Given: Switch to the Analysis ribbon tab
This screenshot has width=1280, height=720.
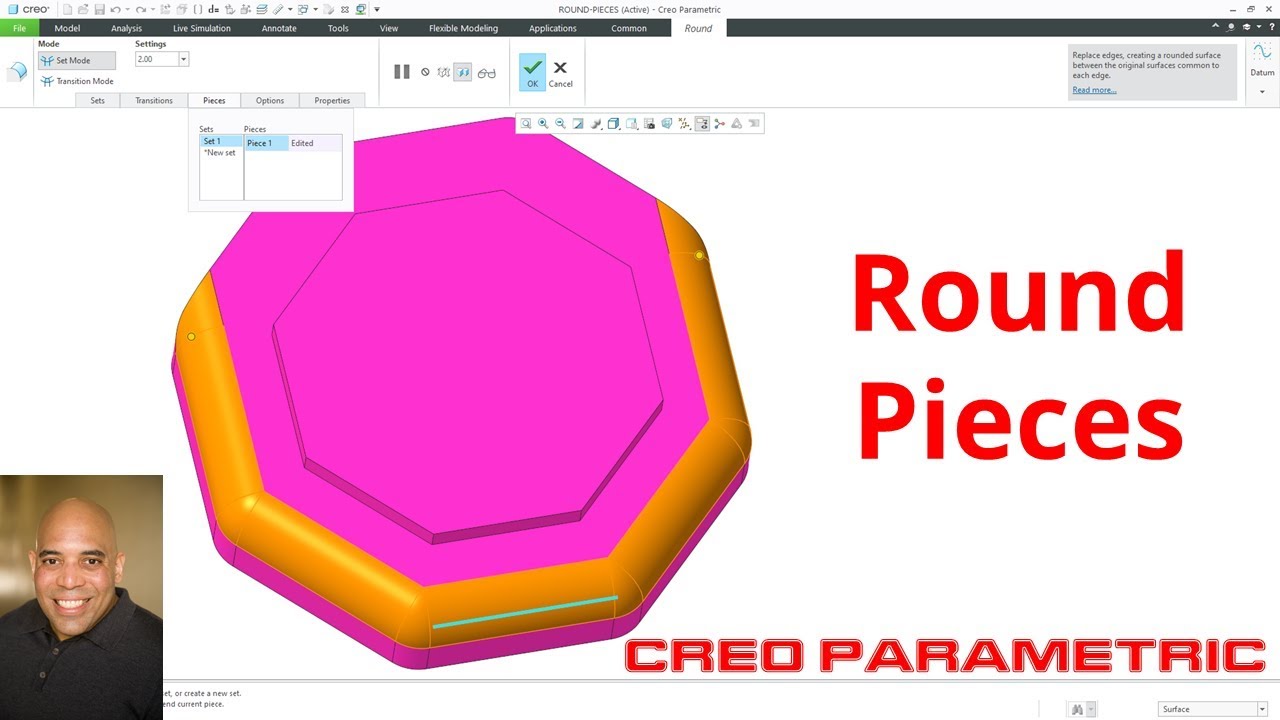Looking at the screenshot, I should [x=126, y=28].
